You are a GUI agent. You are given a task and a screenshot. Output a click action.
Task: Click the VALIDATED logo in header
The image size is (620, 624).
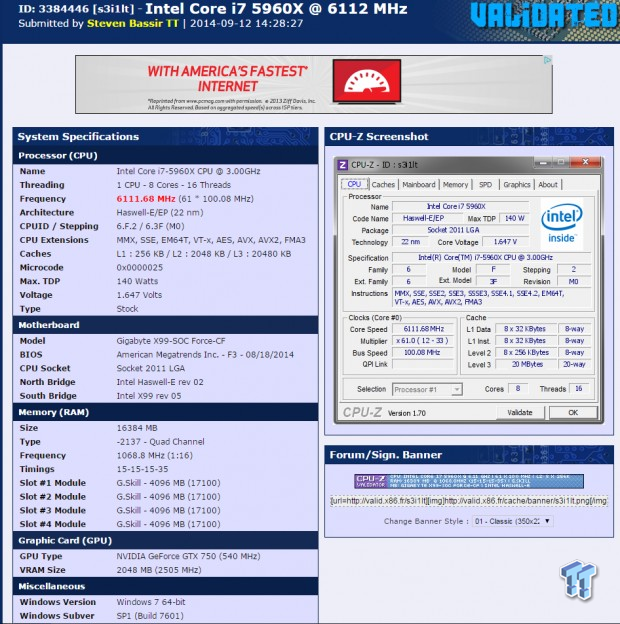[544, 16]
